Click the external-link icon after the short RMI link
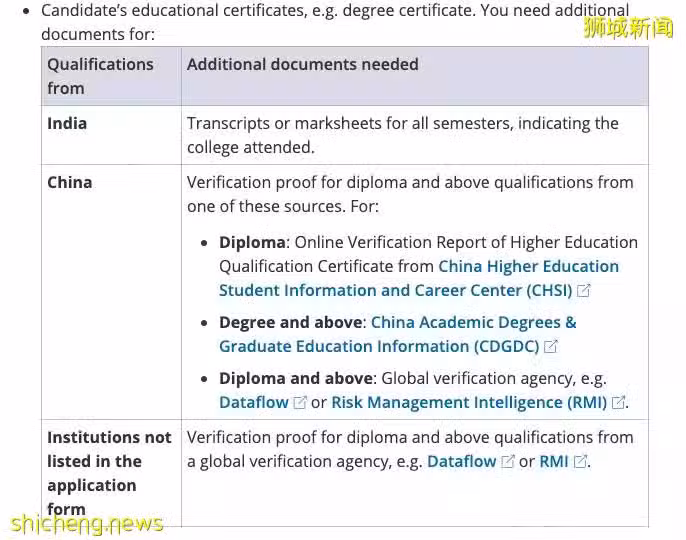This screenshot has width=686, height=540. click(x=580, y=462)
